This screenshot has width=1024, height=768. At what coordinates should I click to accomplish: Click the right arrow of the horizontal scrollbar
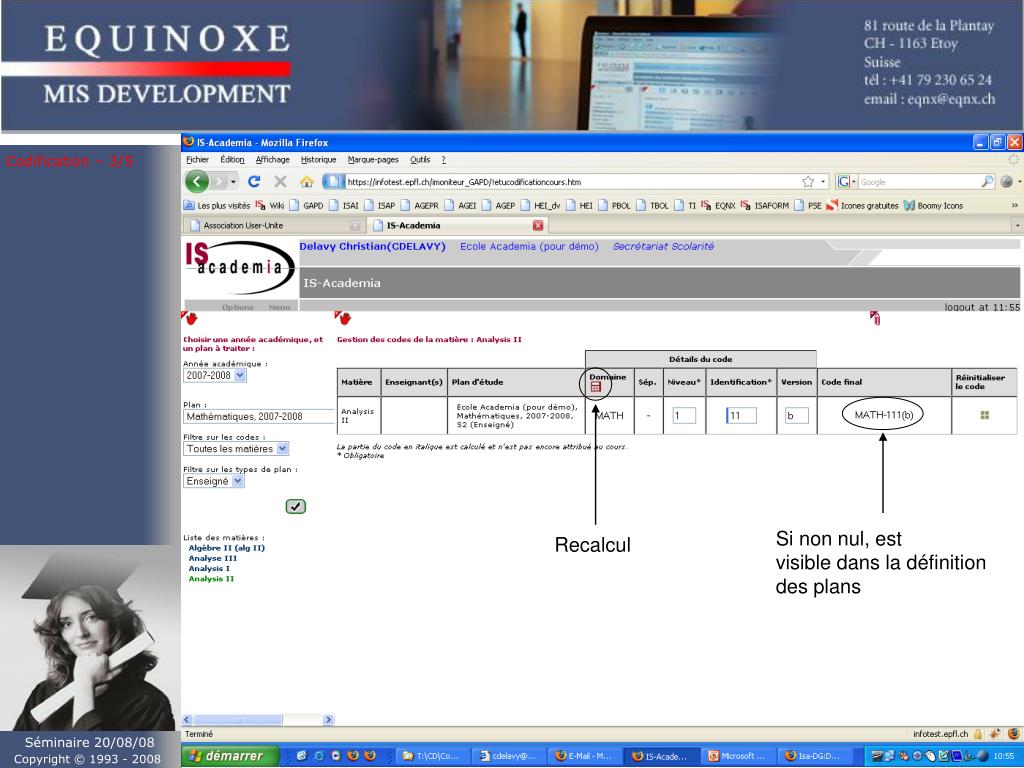[x=328, y=720]
